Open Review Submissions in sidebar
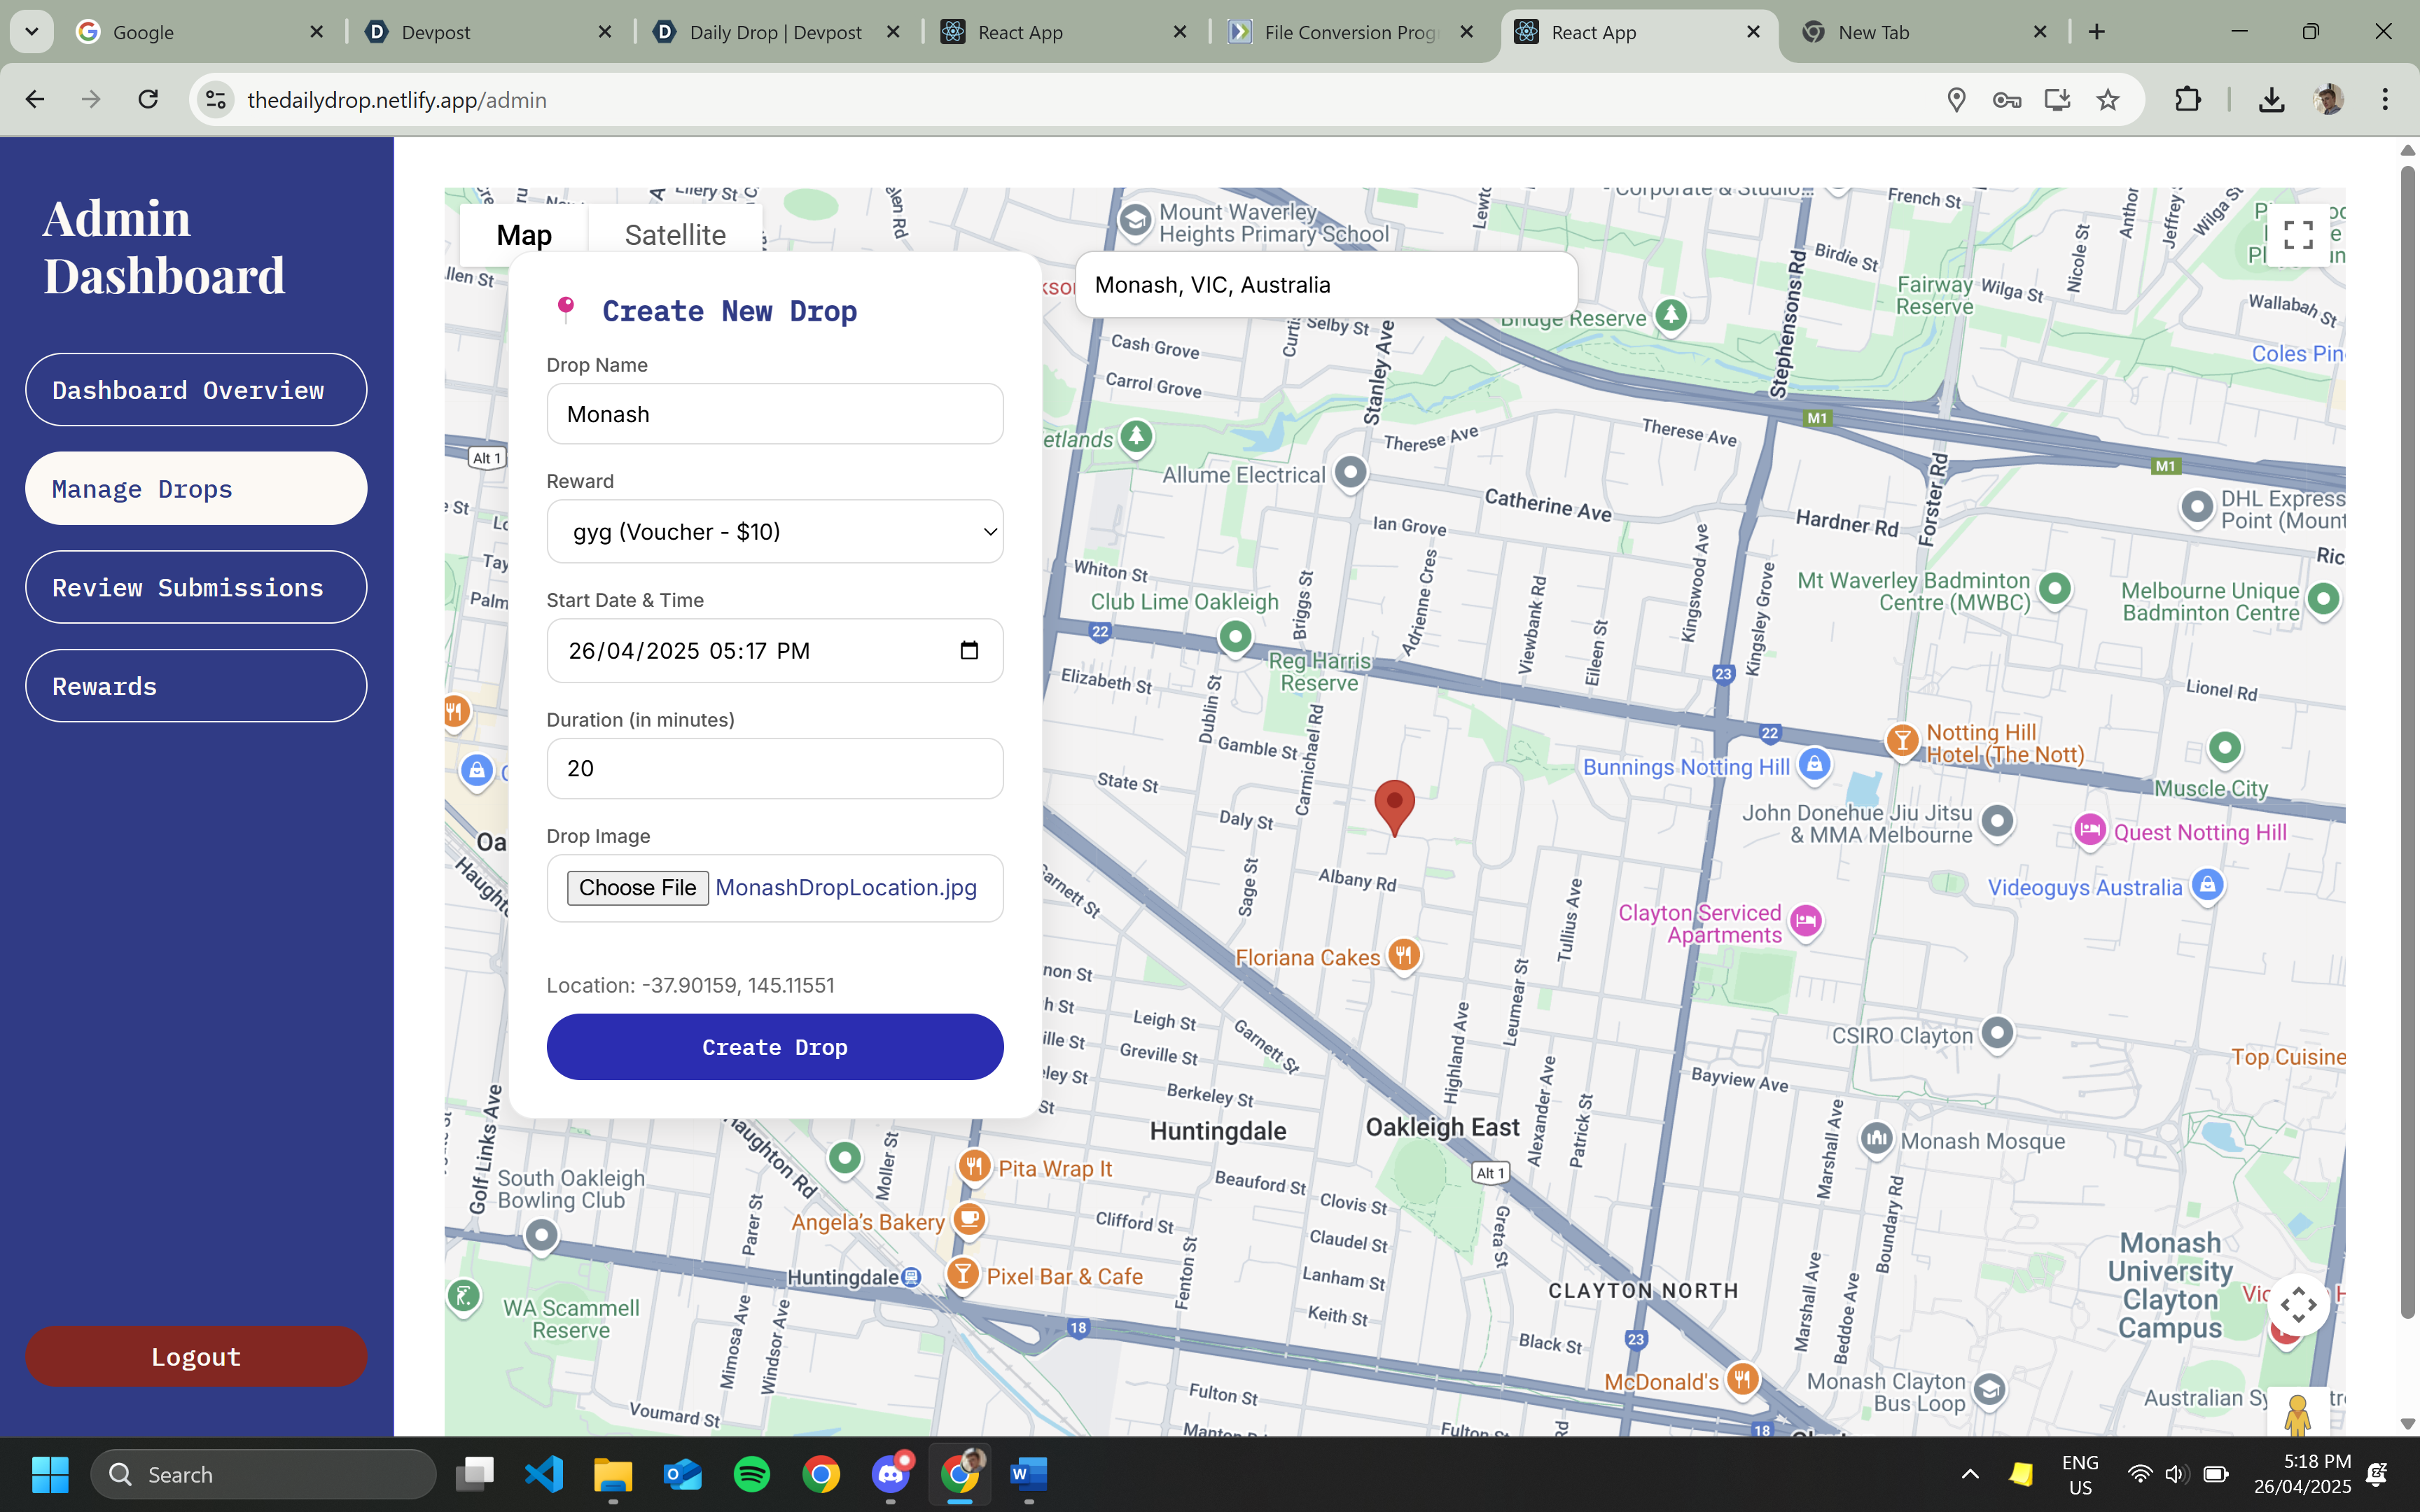The height and width of the screenshot is (1512, 2420). click(196, 588)
